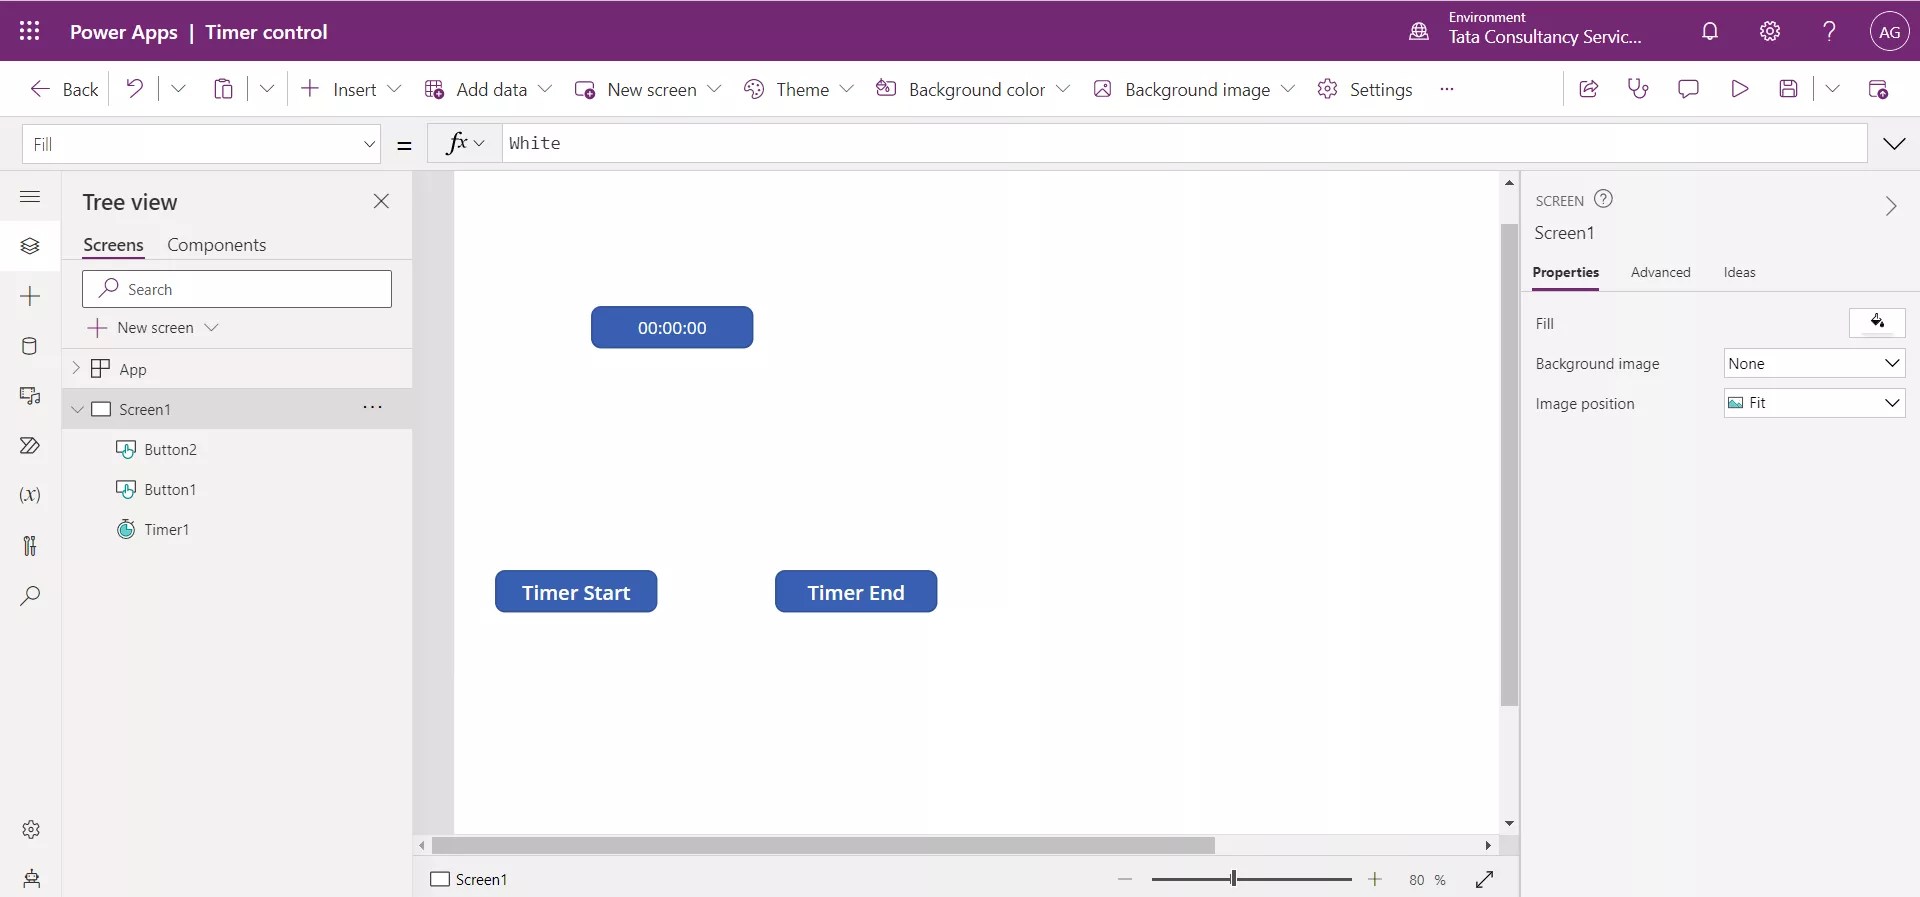The height and width of the screenshot is (897, 1920).
Task: Switch to the Components tab
Action: click(x=217, y=245)
